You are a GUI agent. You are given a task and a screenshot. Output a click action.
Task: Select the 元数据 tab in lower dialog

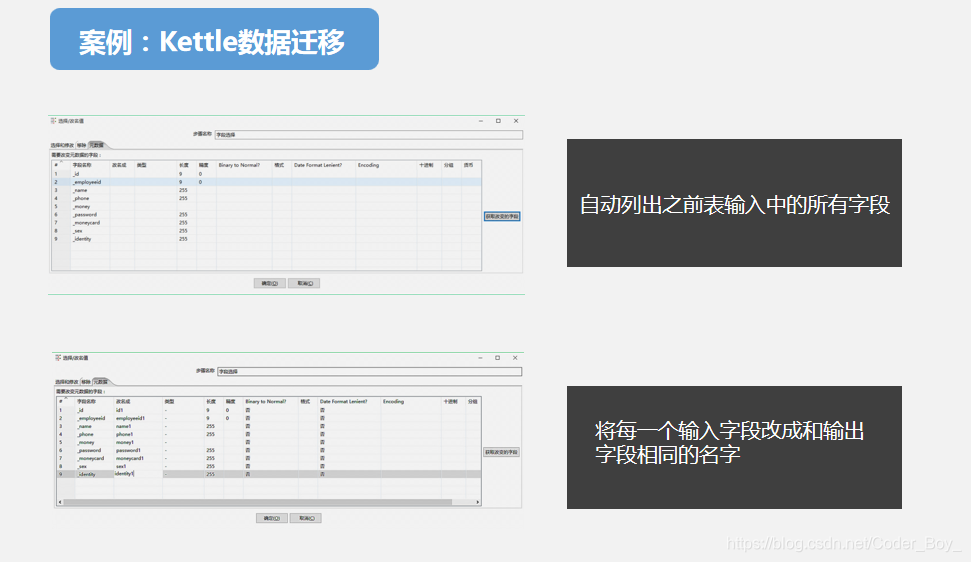101,382
